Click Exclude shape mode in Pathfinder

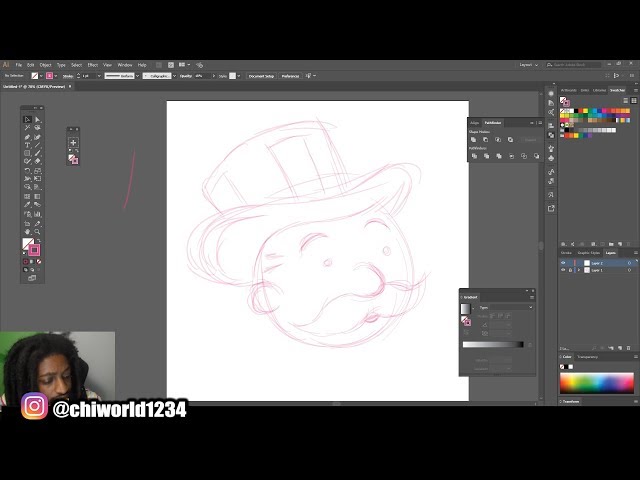[510, 140]
